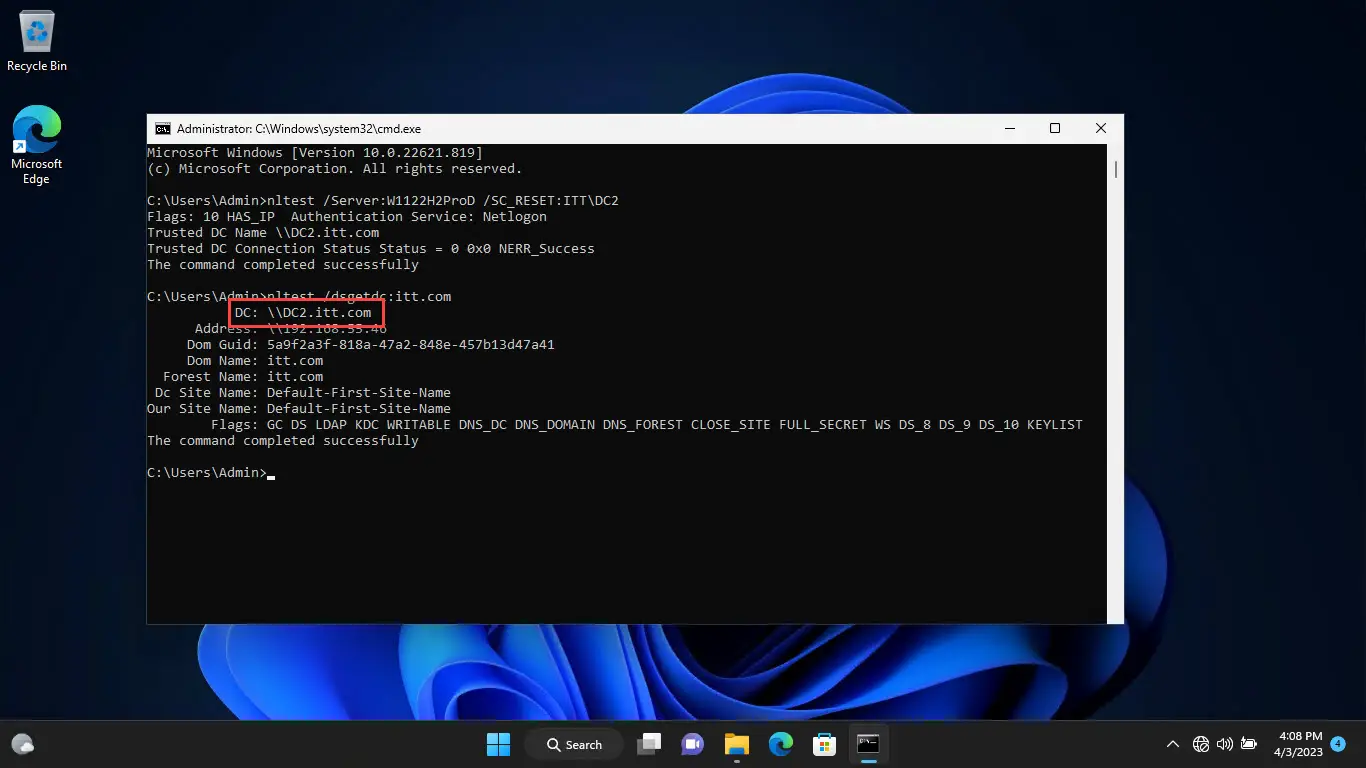Maximize the Command Prompt window
1366x768 pixels.
(1054, 129)
